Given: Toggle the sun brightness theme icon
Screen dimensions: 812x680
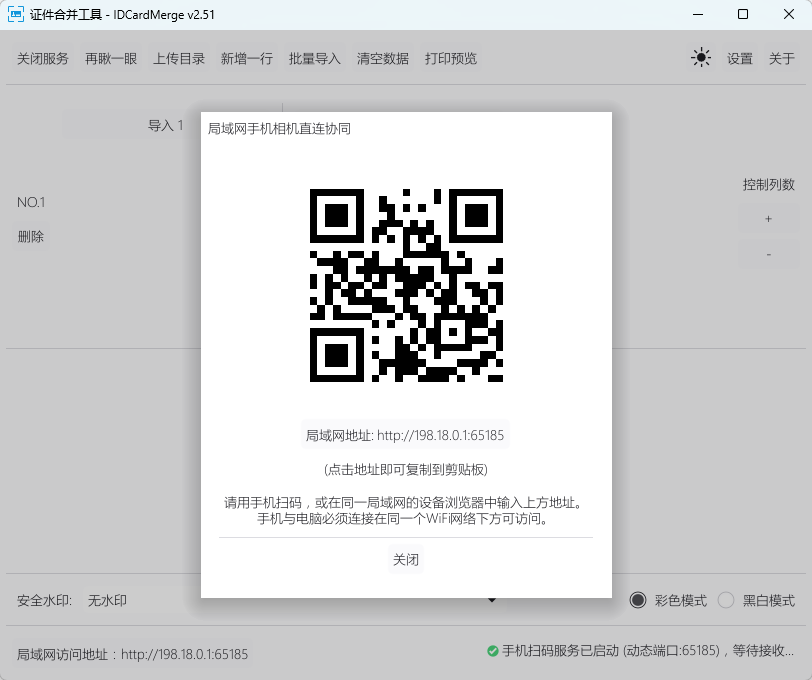Looking at the screenshot, I should (x=701, y=57).
